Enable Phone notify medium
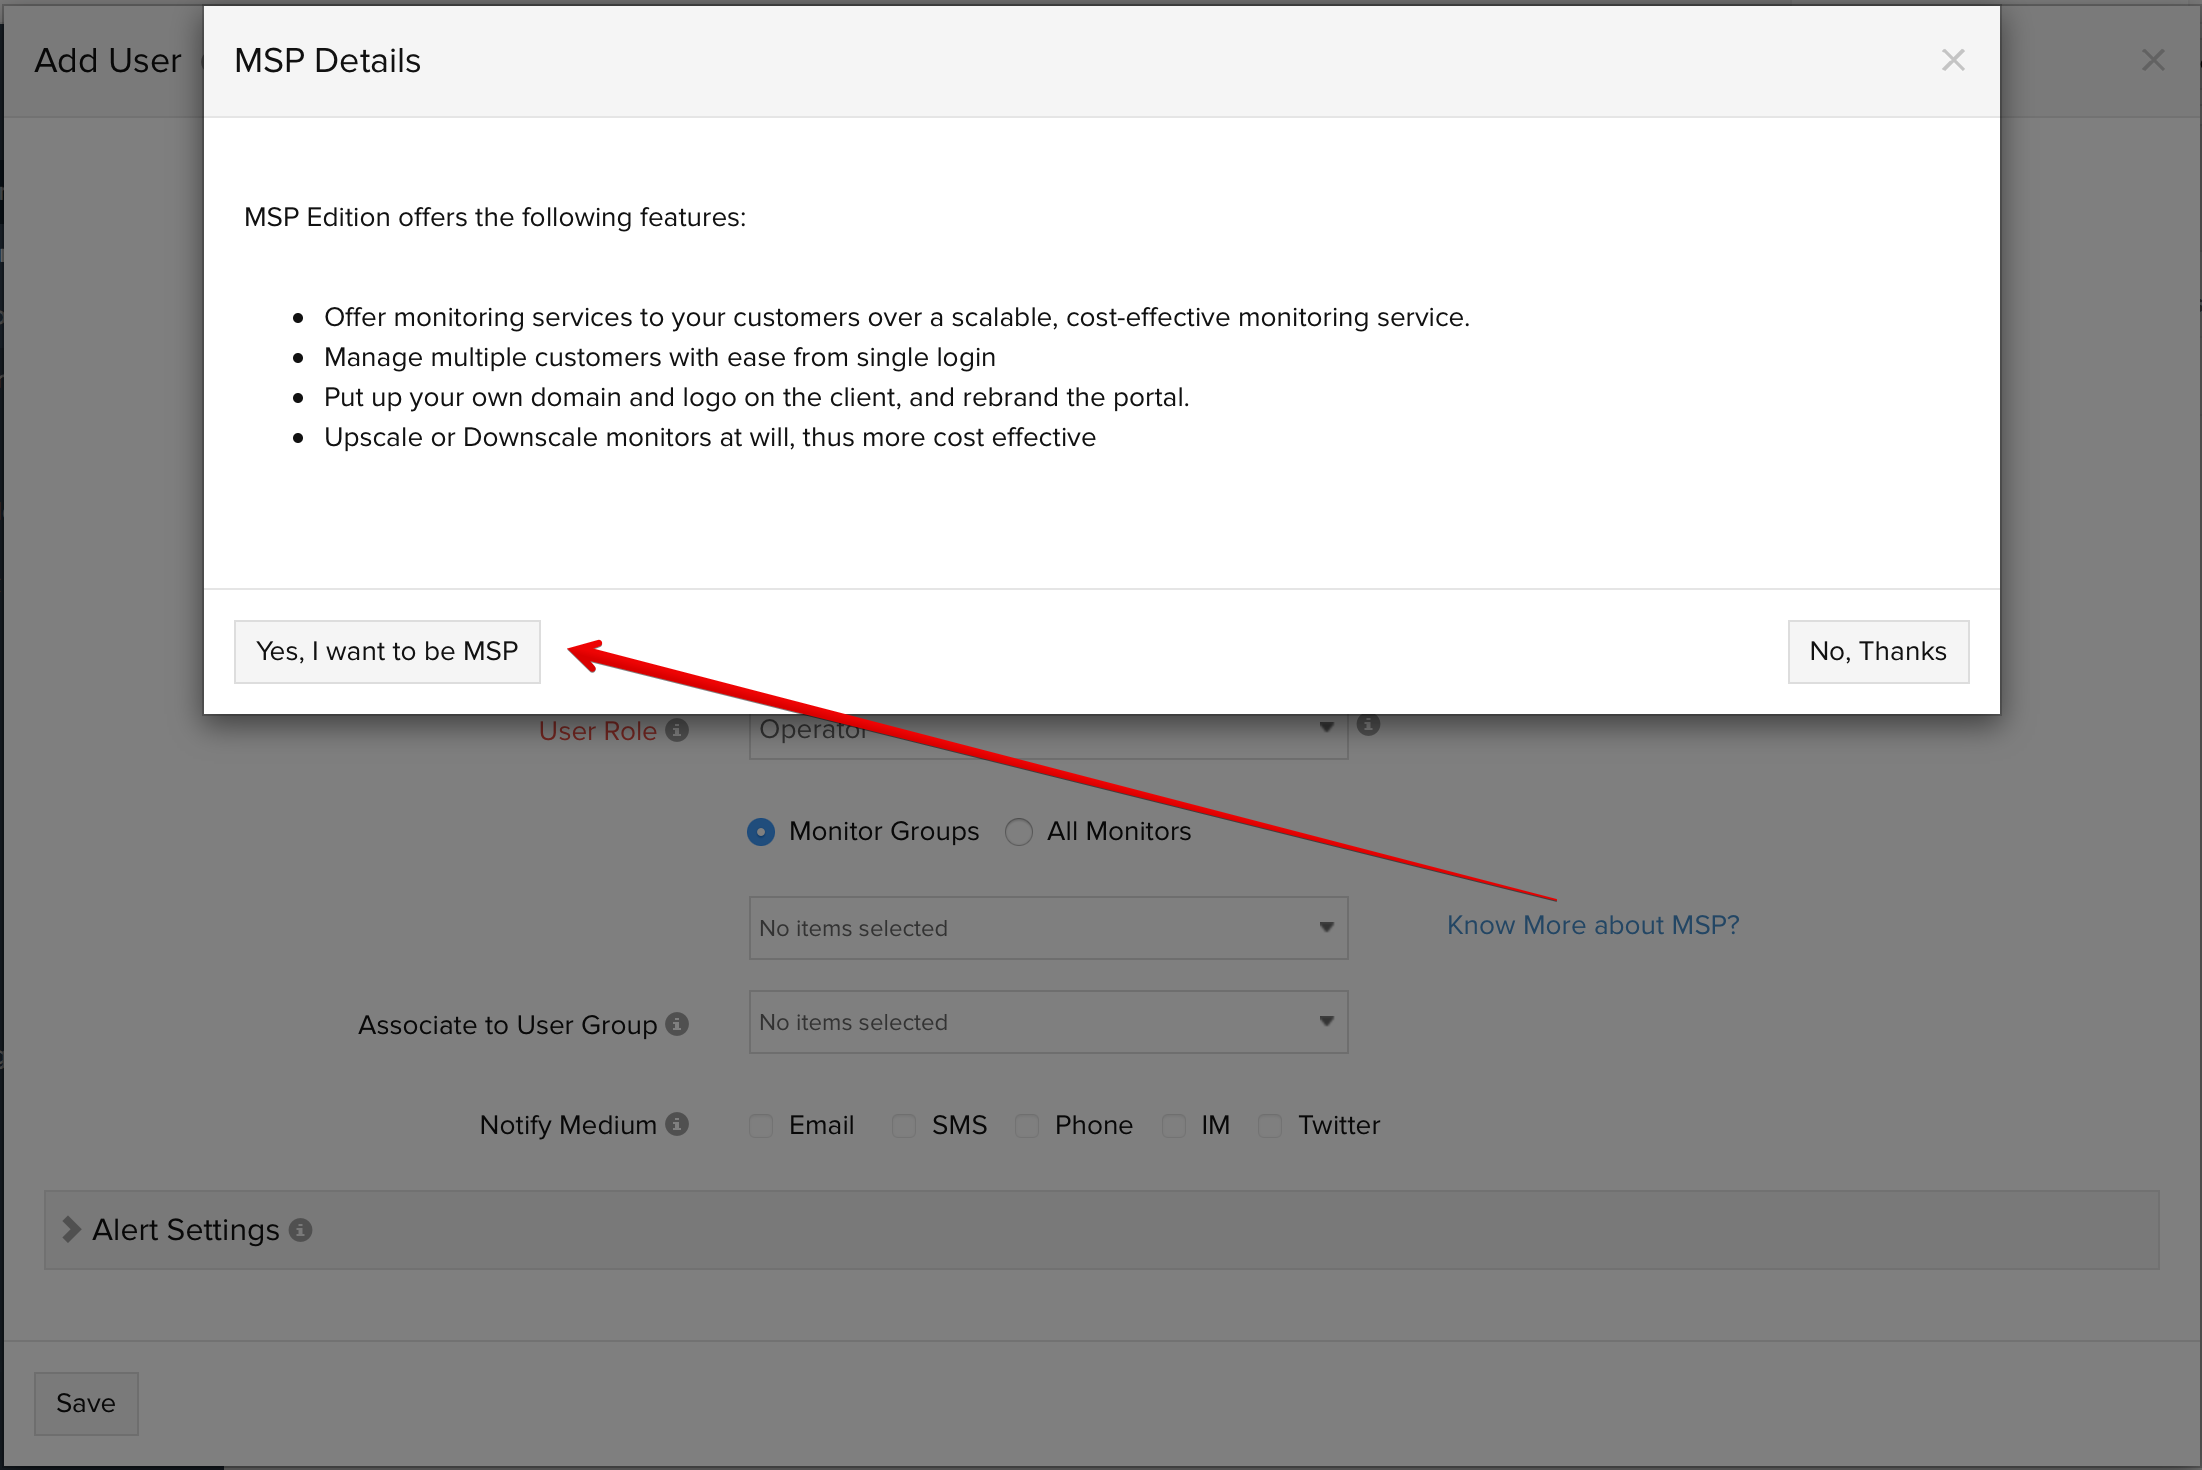 [x=1027, y=1126]
